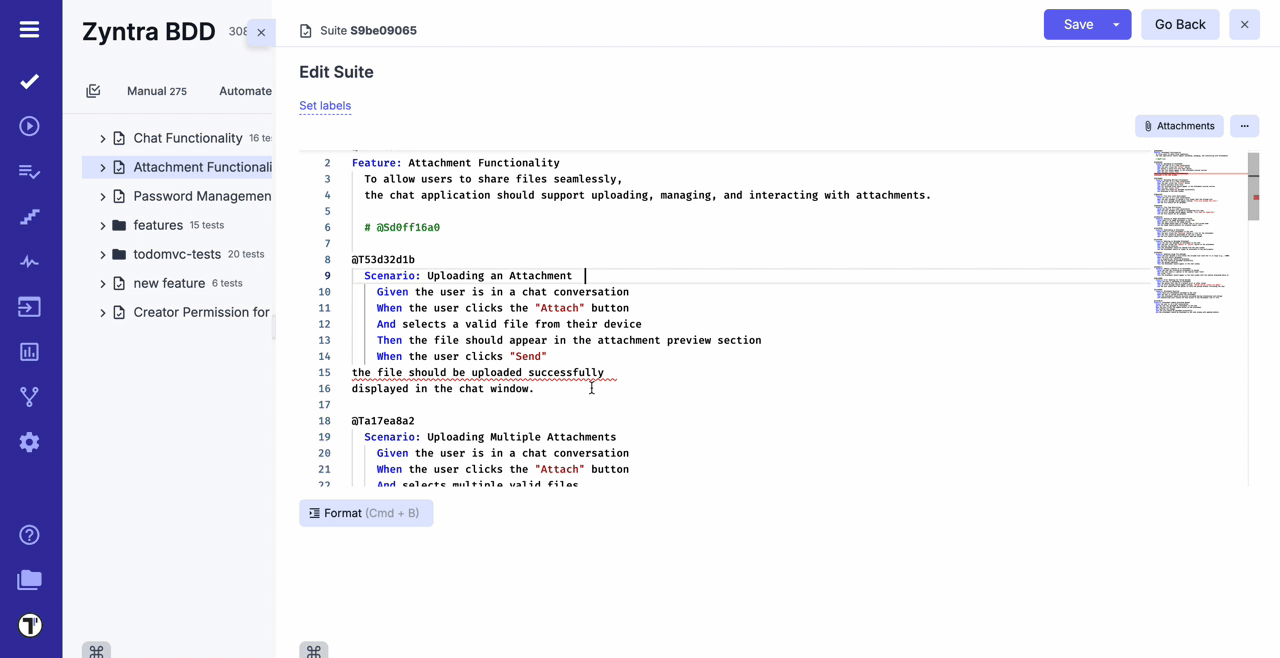Viewport: 1280px width, 658px height.
Task: Open the Attachments button
Action: click(x=1179, y=126)
